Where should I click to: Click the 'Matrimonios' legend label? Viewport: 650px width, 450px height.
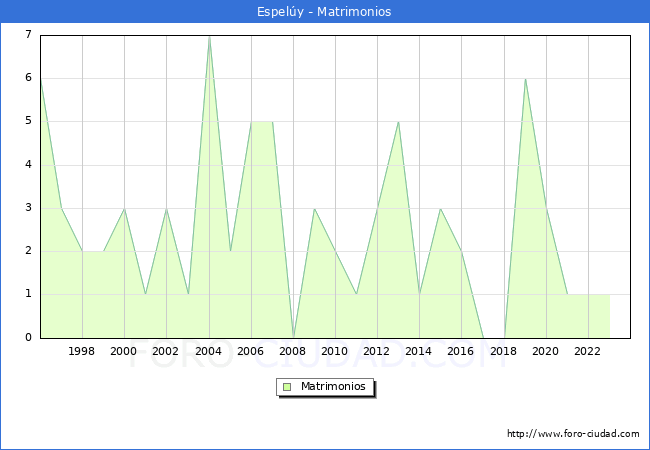click(333, 386)
